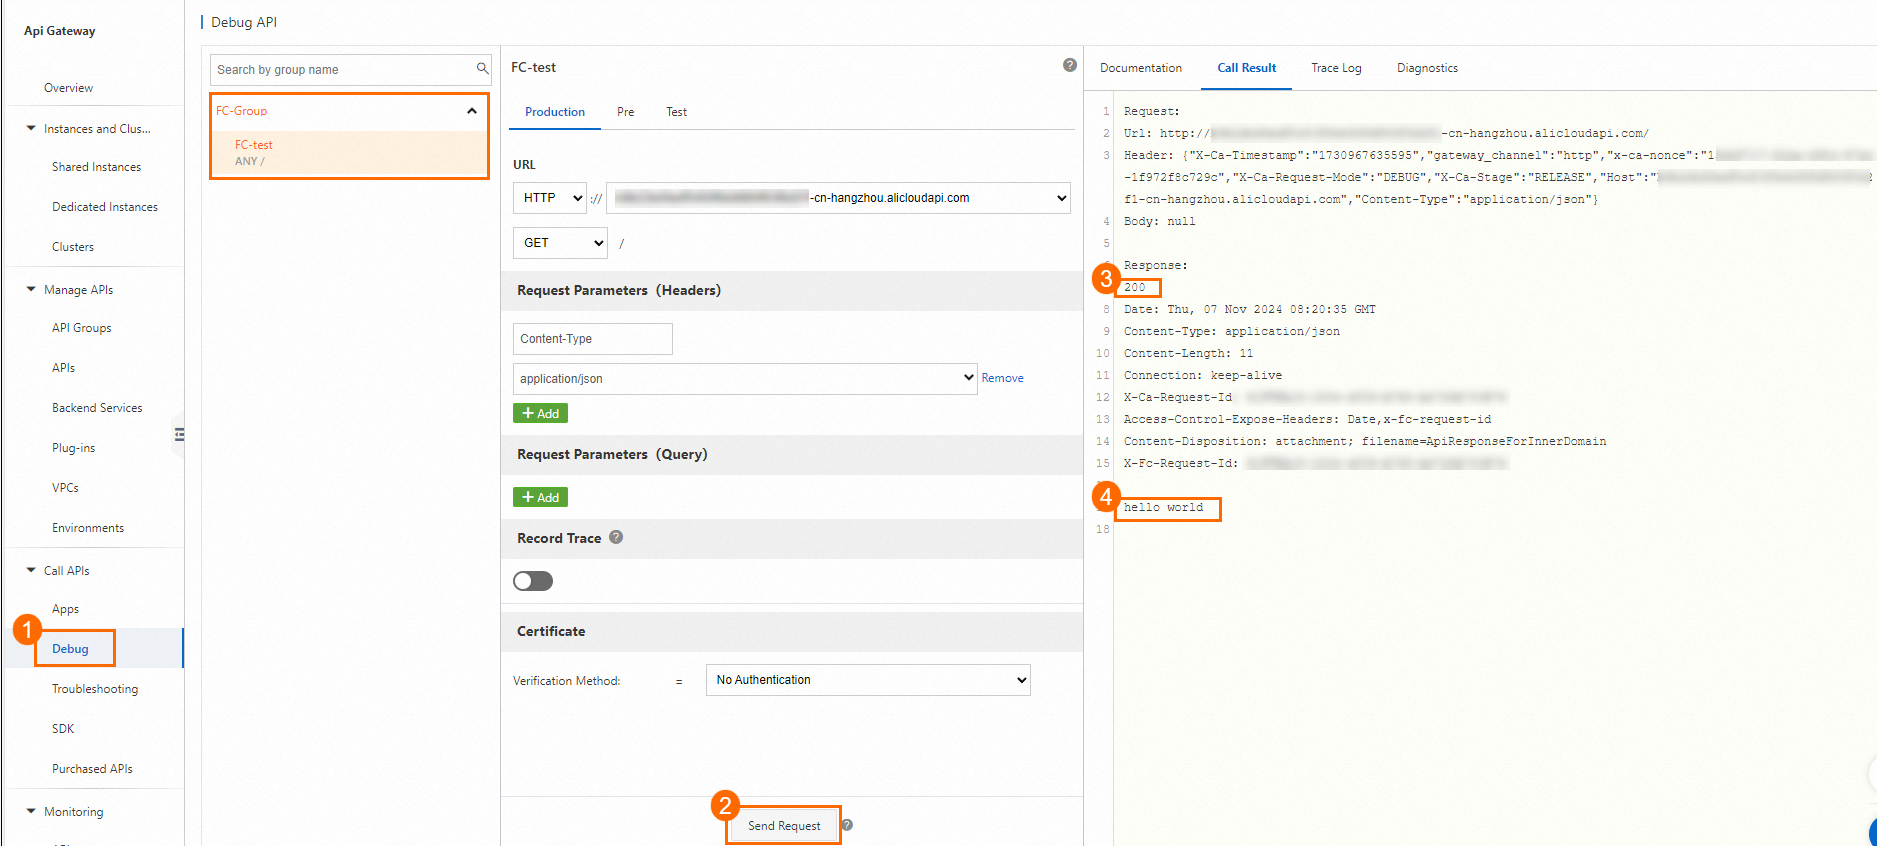Click the help icon beside FC-test title
This screenshot has width=1877, height=846.
(x=1070, y=65)
